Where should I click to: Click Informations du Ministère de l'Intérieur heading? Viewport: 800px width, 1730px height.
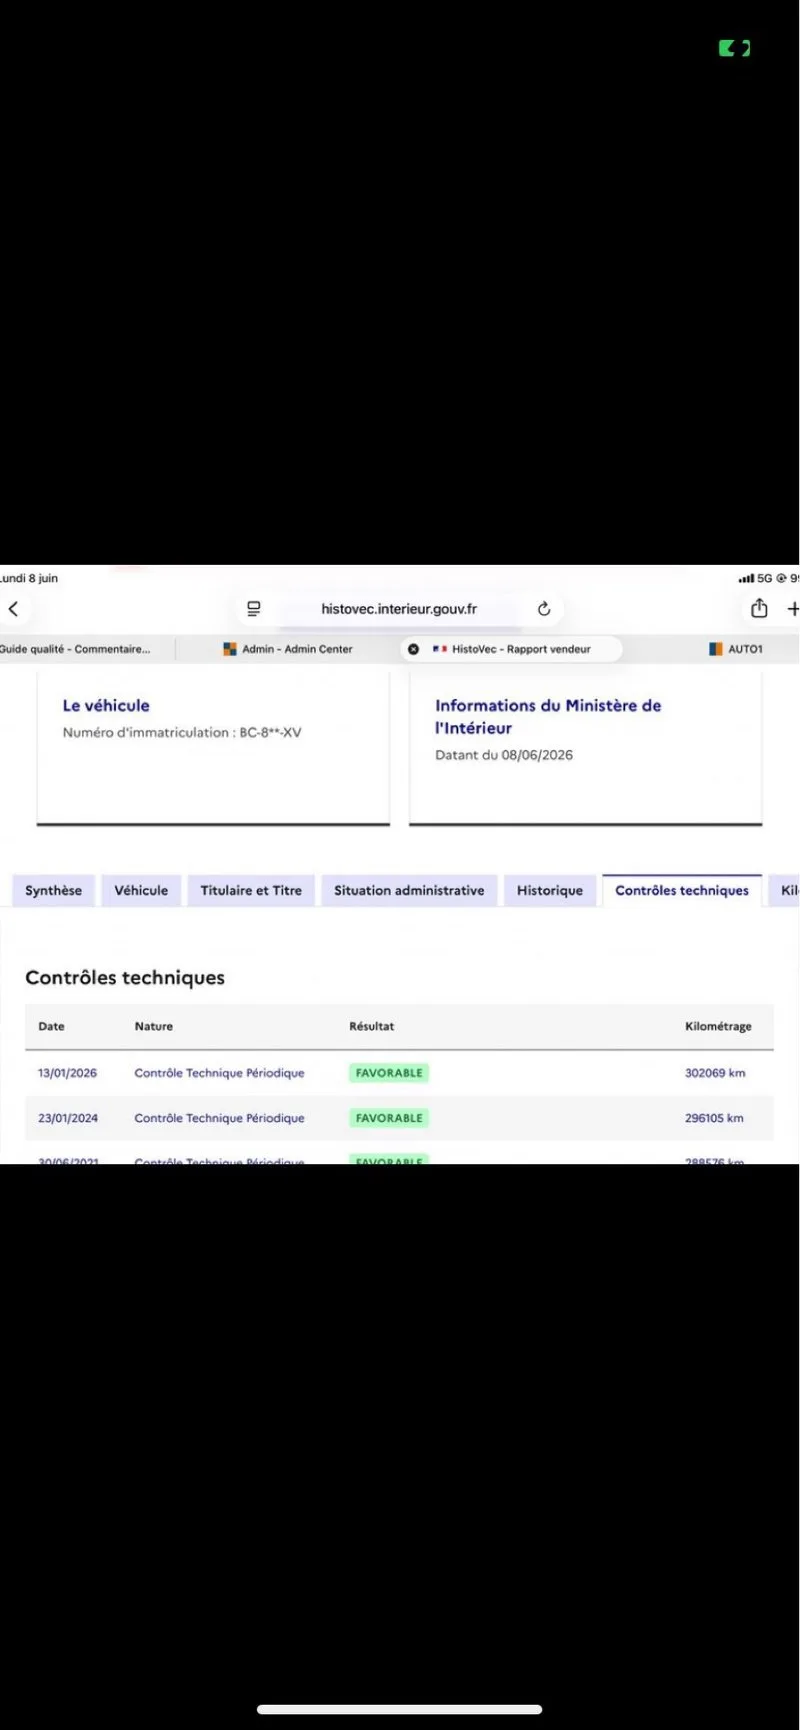tap(548, 716)
